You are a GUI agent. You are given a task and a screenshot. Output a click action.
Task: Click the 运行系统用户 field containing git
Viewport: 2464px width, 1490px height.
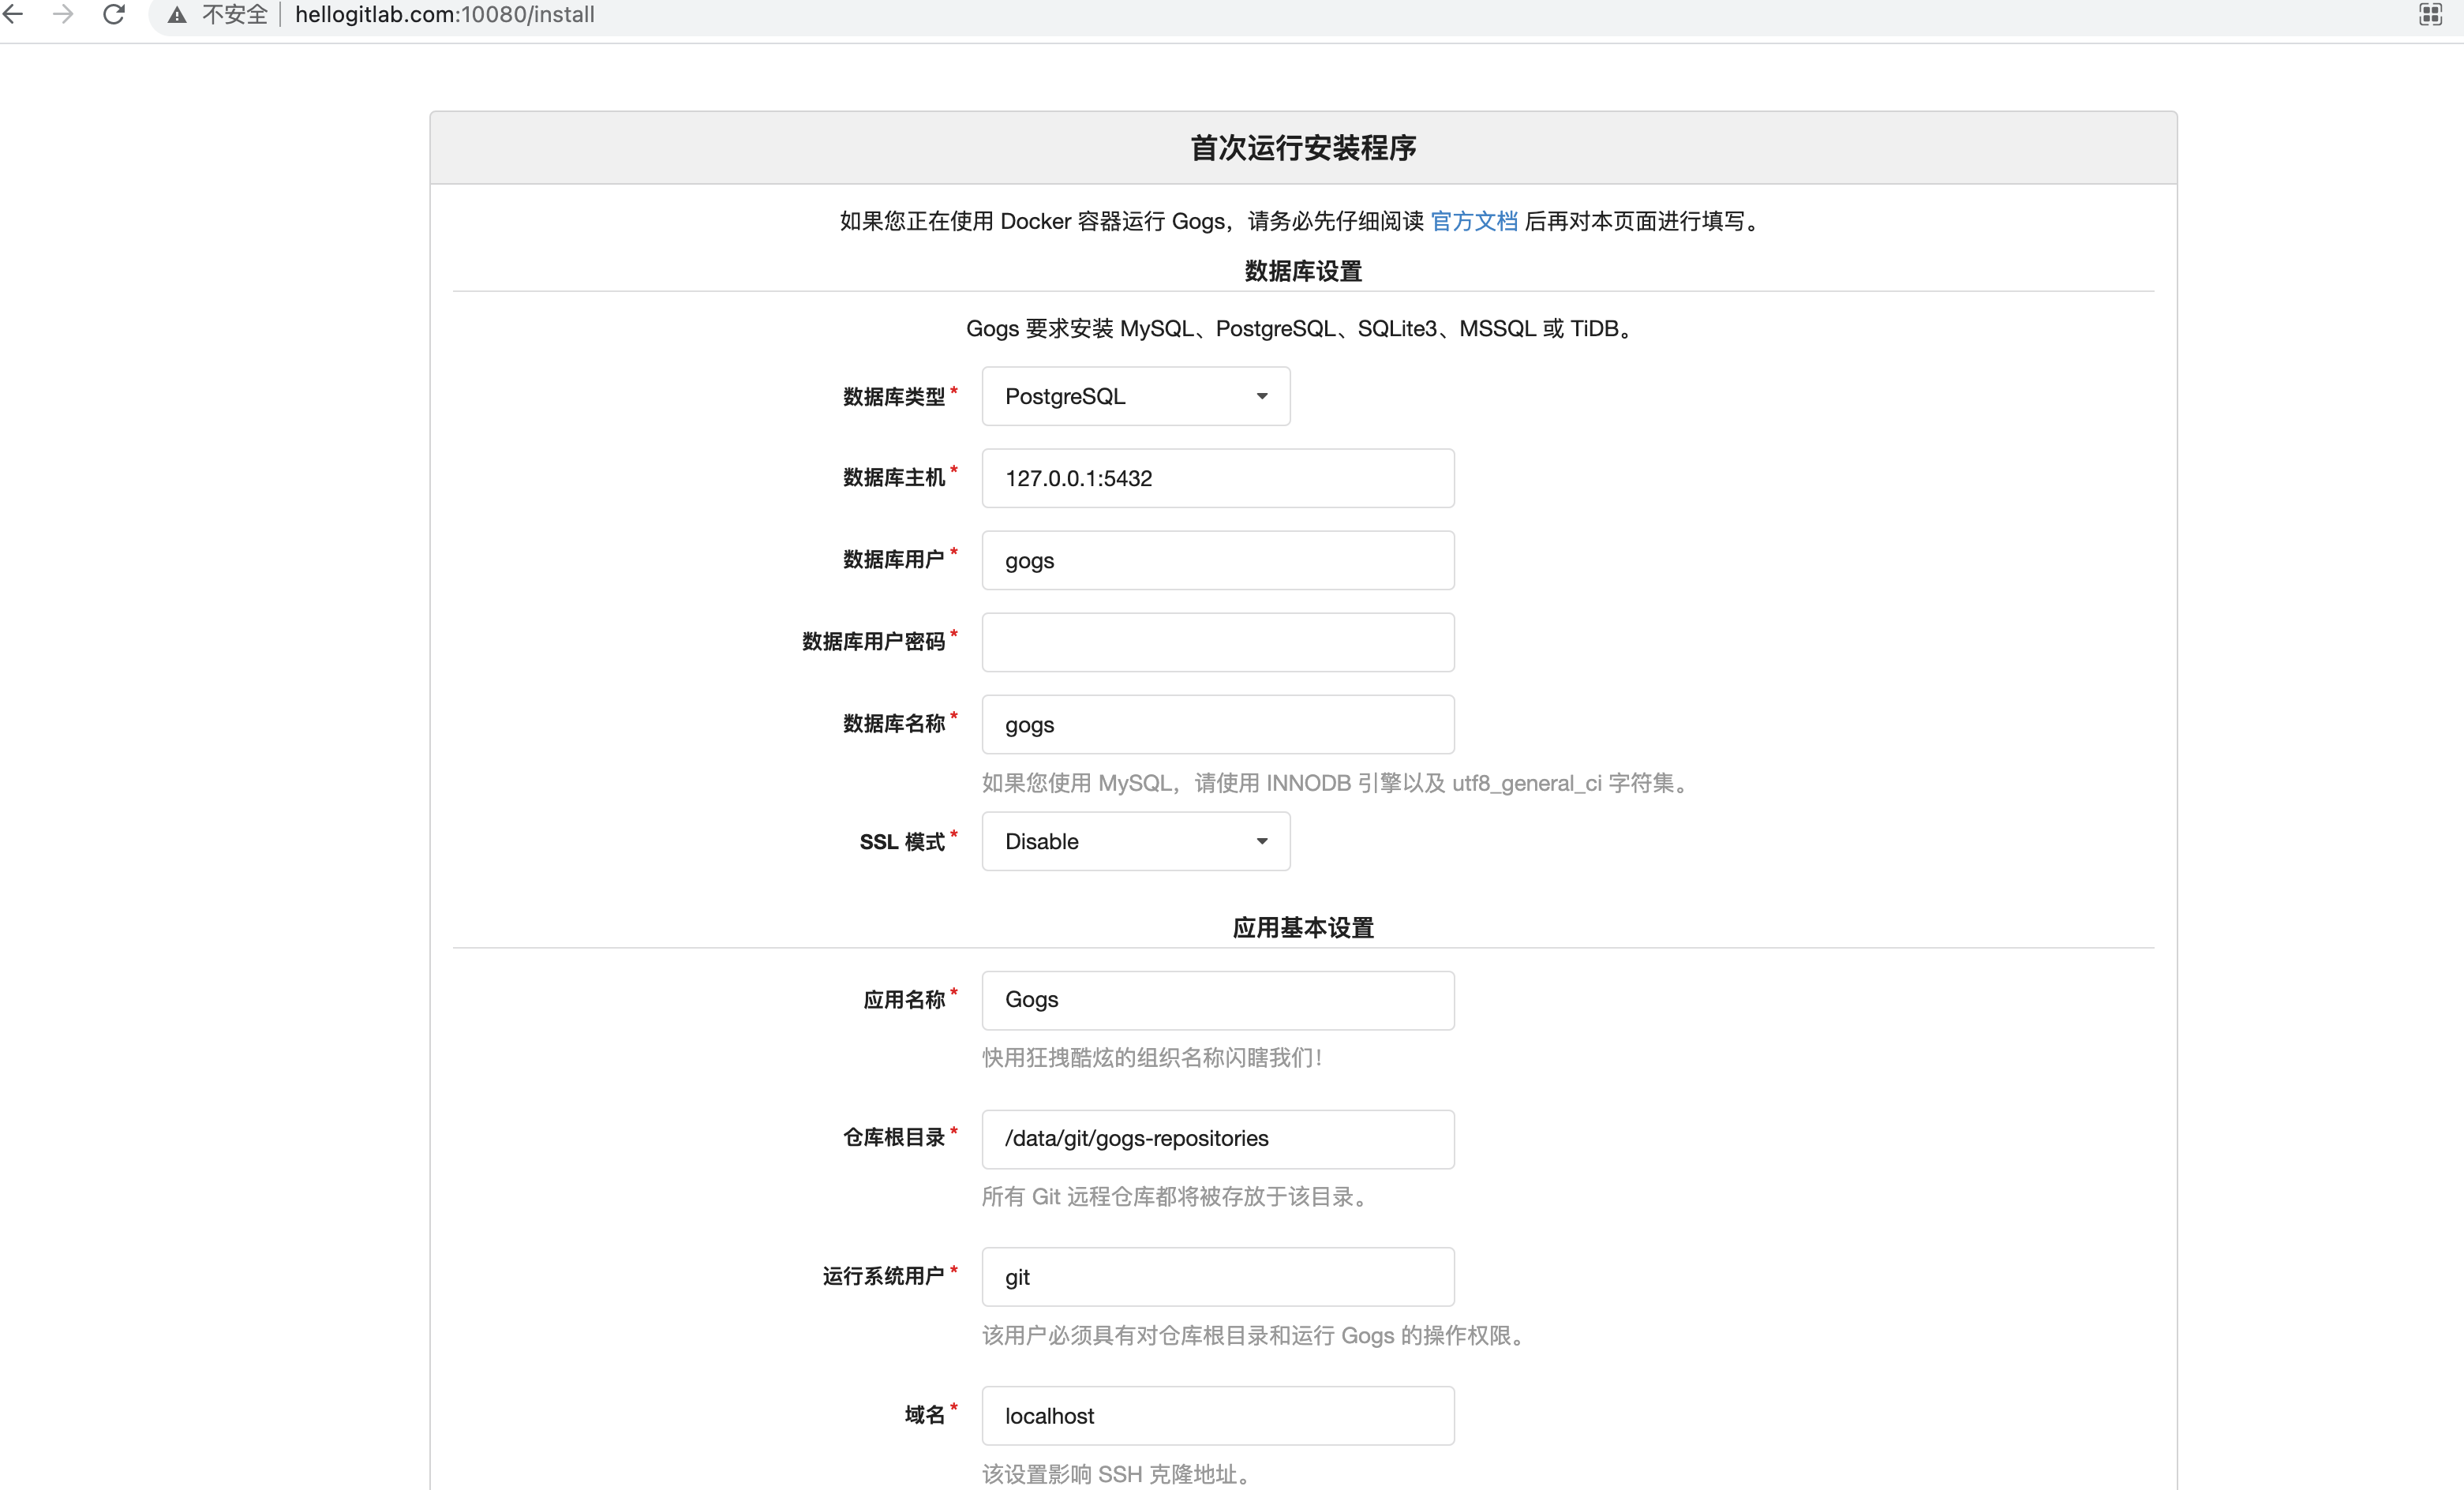tap(1218, 1277)
